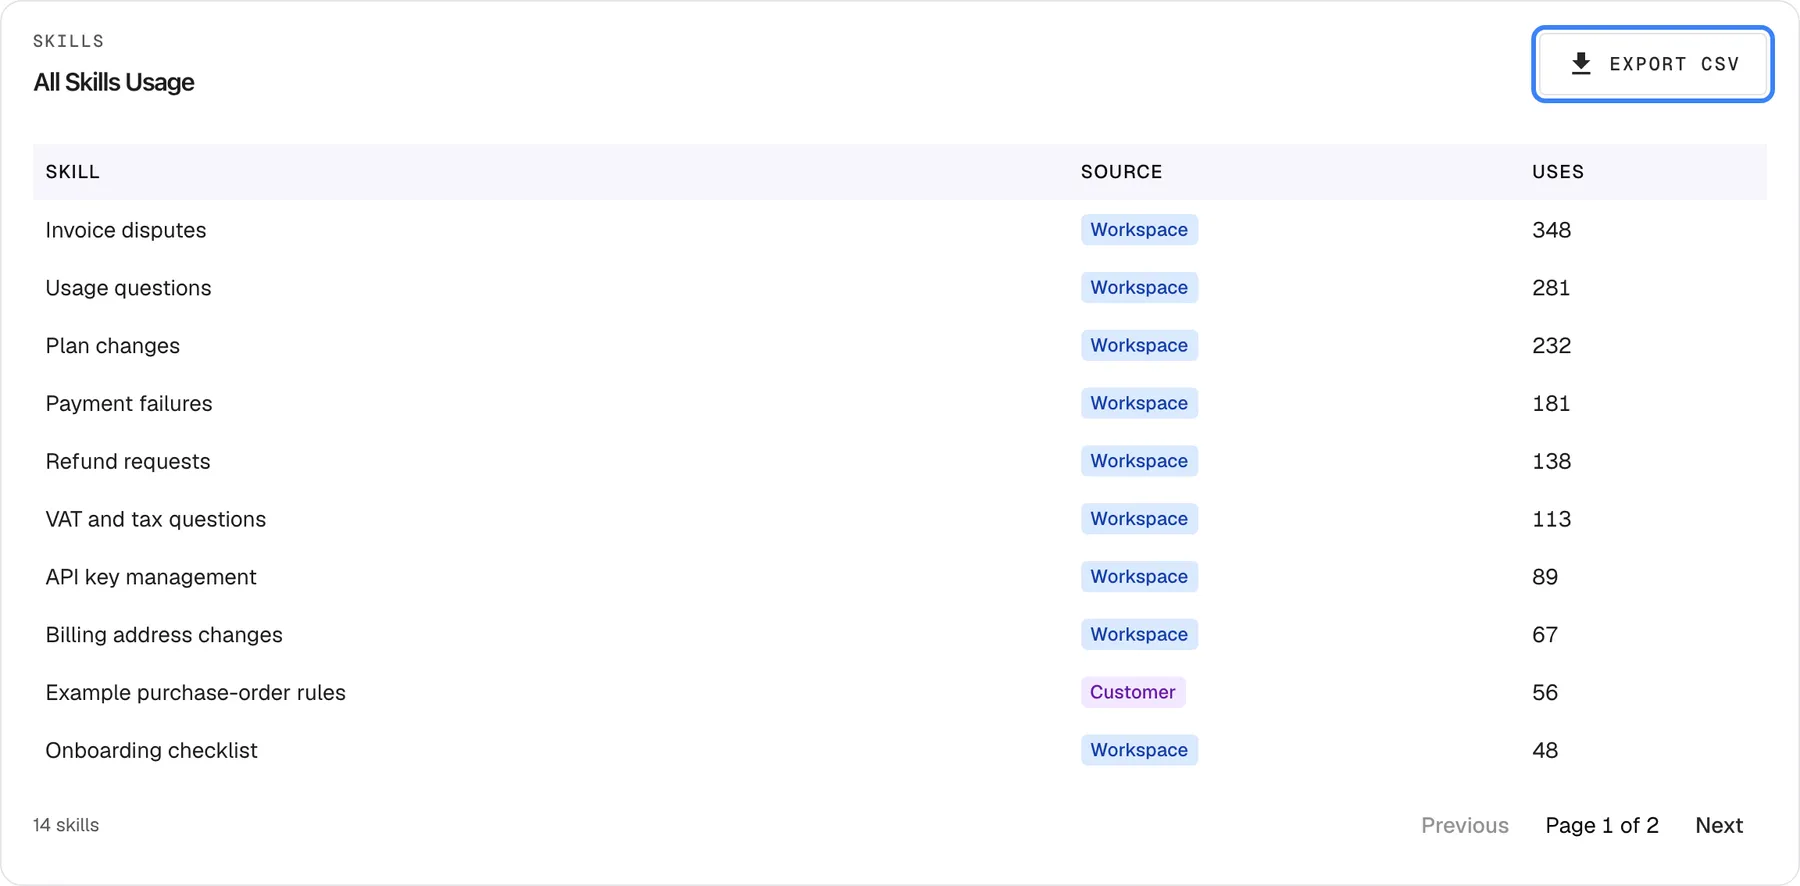Screen dimensions: 1800x886
Task: Click Workspace badge for Invoice disputes
Action: point(1139,230)
